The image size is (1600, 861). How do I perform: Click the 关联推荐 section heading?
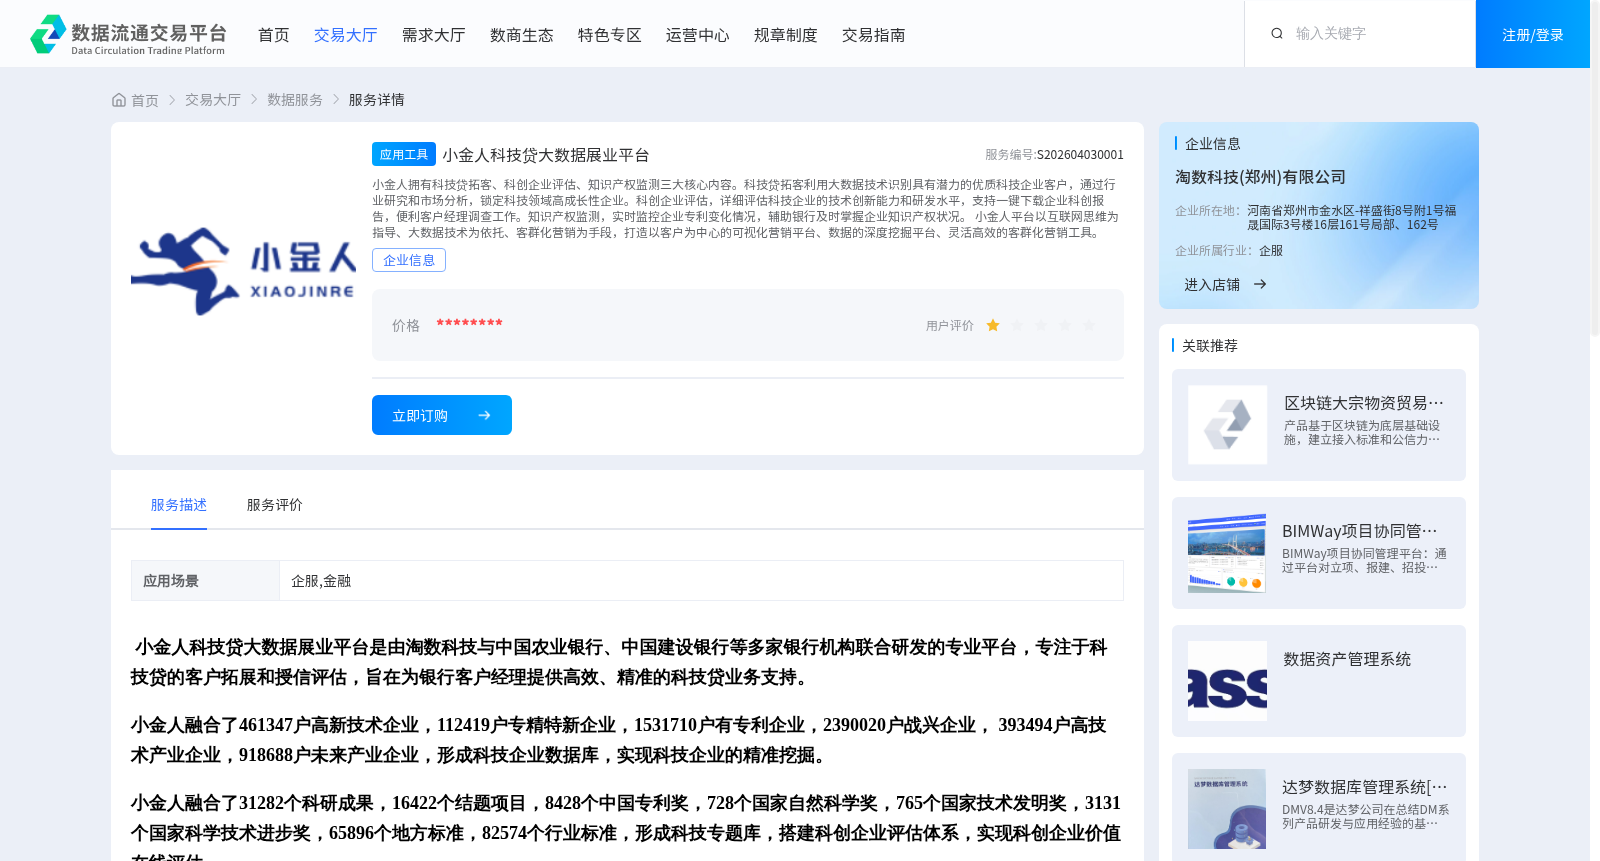click(1210, 345)
